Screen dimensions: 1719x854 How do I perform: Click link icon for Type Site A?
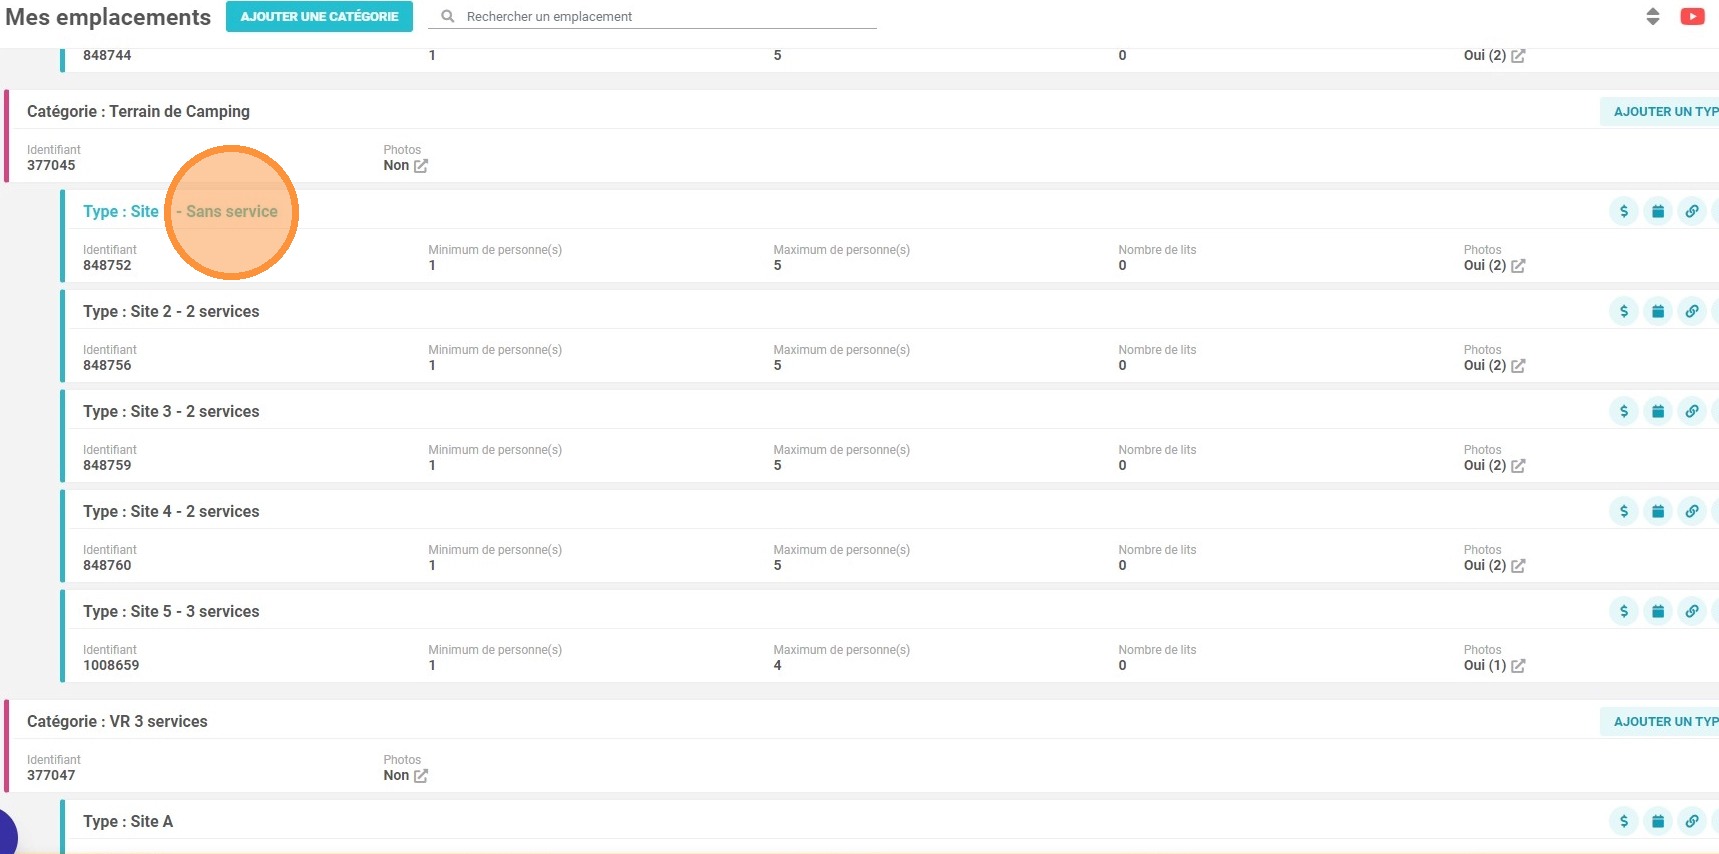pos(1692,821)
